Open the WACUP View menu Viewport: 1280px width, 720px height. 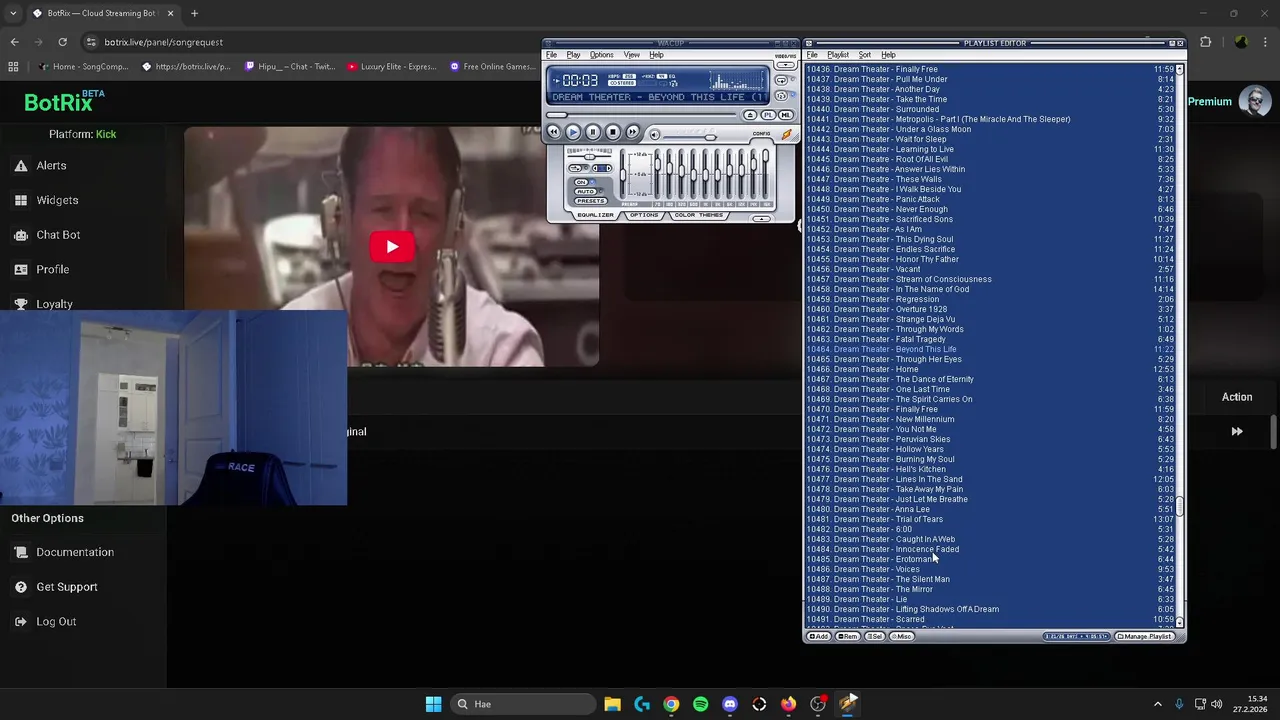pos(632,55)
